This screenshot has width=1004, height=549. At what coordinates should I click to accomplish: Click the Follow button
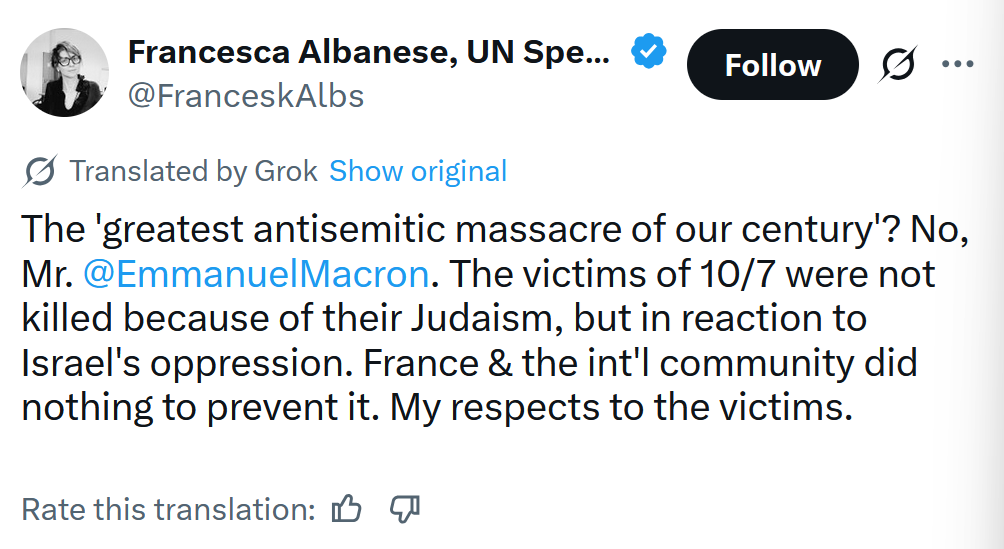[772, 65]
